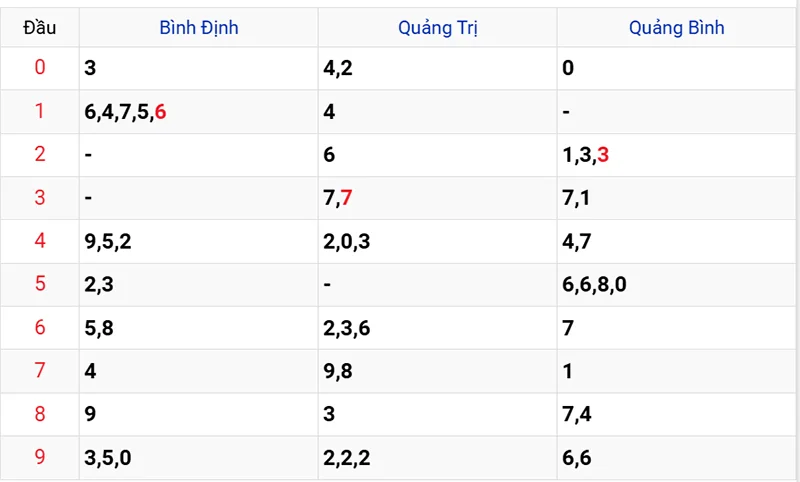Click the cell reading 2,2,2
The image size is (800, 482).
348,457
